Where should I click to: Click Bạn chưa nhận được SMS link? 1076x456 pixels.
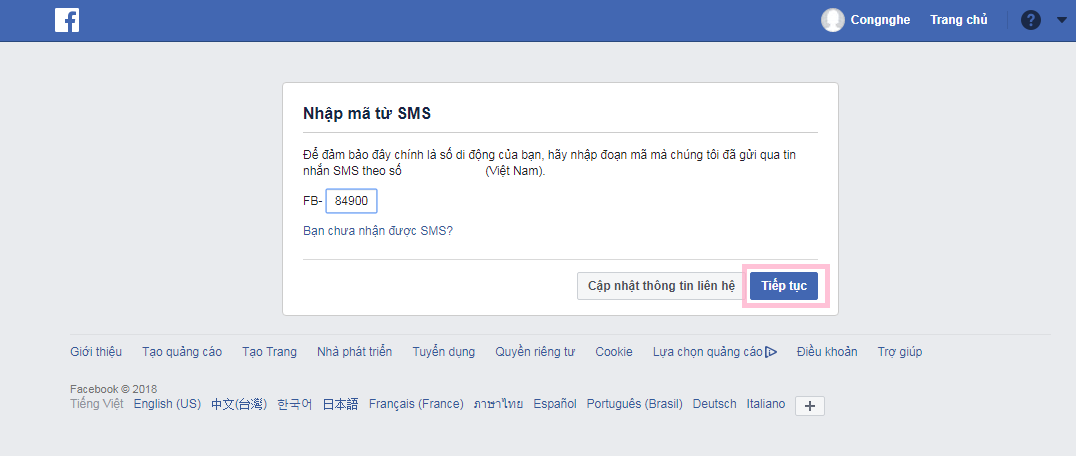(378, 230)
